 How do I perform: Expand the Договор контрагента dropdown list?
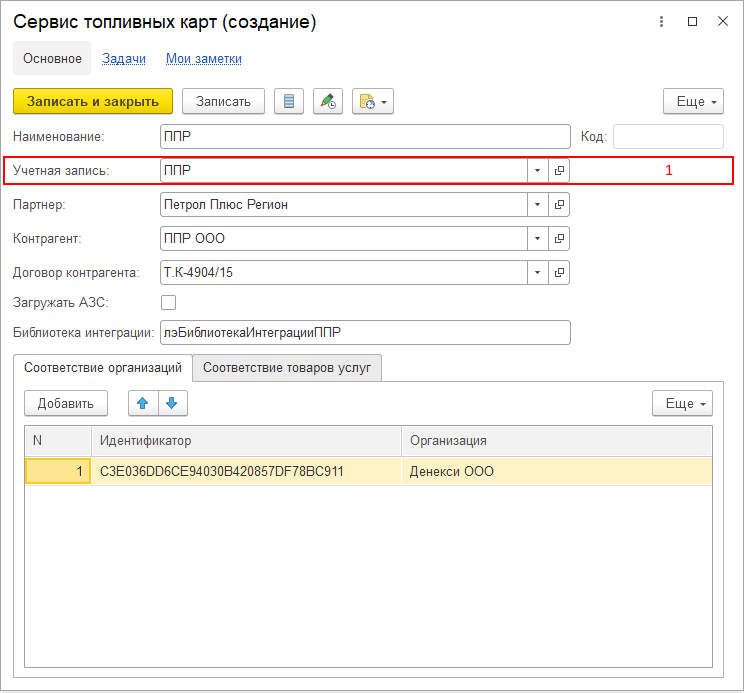(x=538, y=272)
